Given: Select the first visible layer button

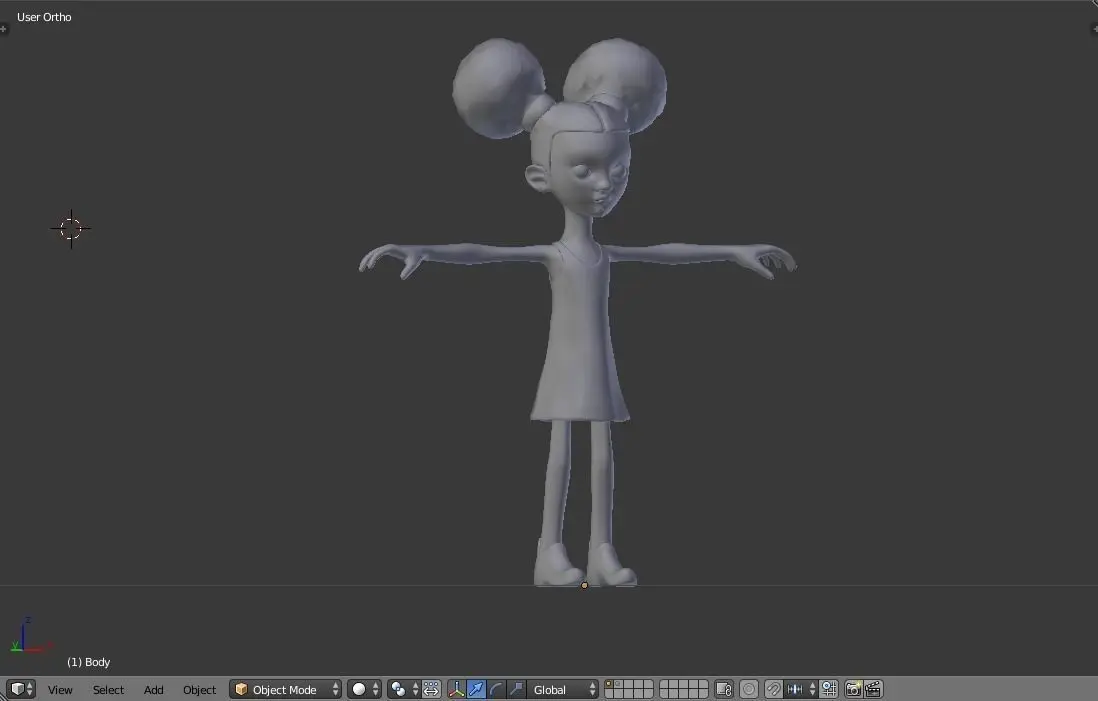Looking at the screenshot, I should (x=609, y=684).
